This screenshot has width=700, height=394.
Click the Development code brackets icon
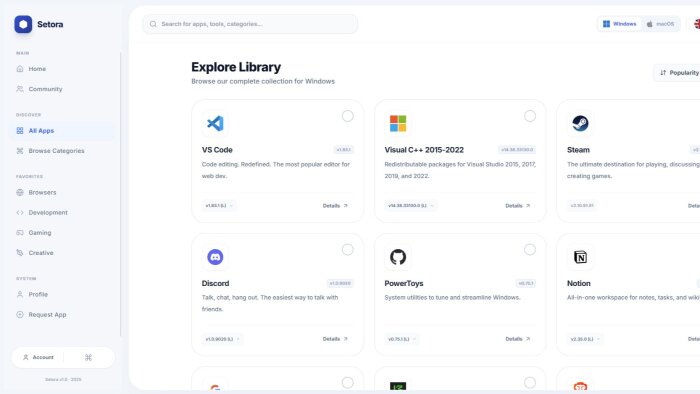(20, 212)
